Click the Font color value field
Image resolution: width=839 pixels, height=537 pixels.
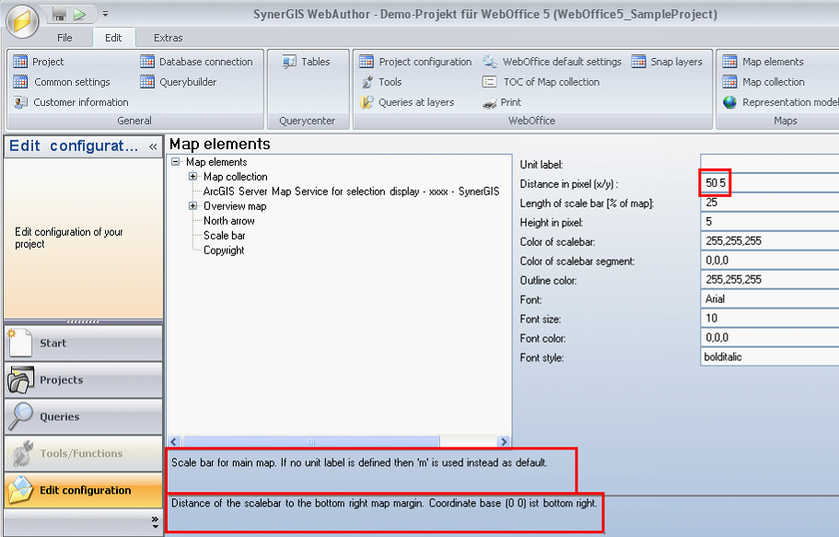[769, 337]
